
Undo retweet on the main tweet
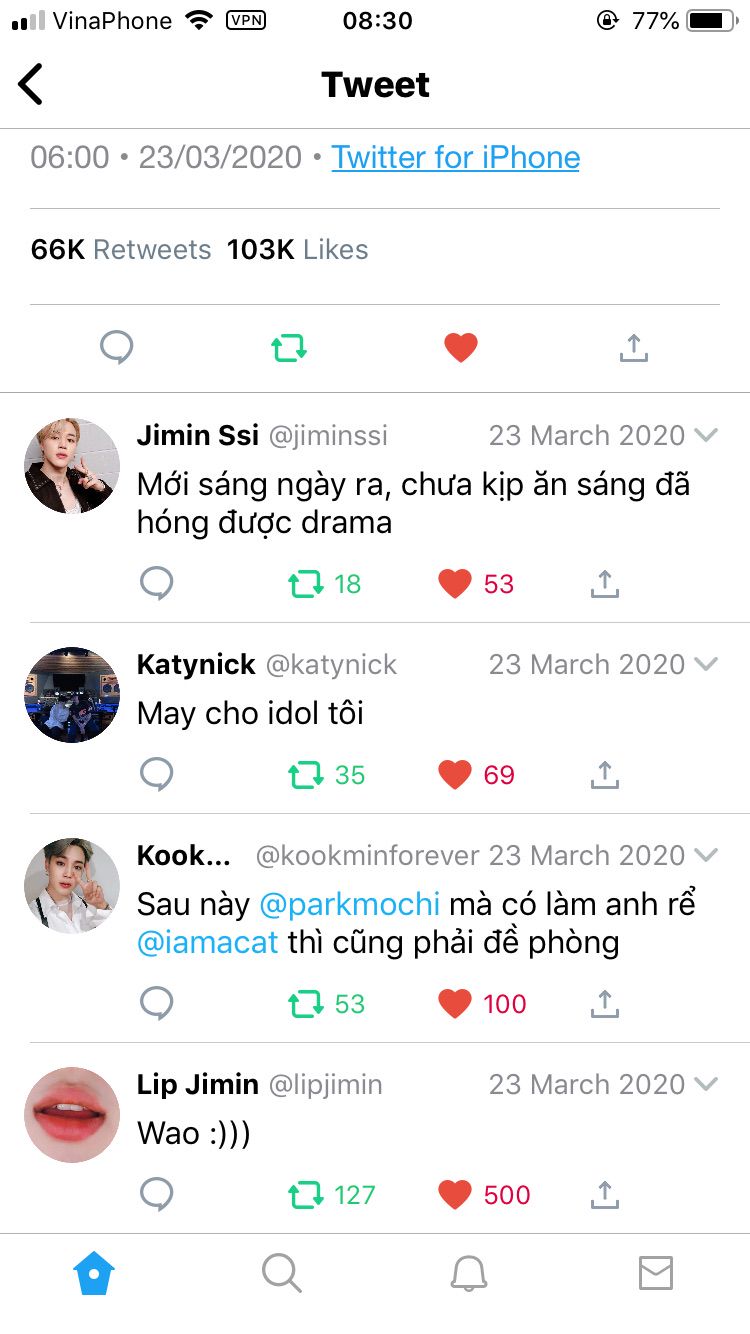tap(289, 348)
